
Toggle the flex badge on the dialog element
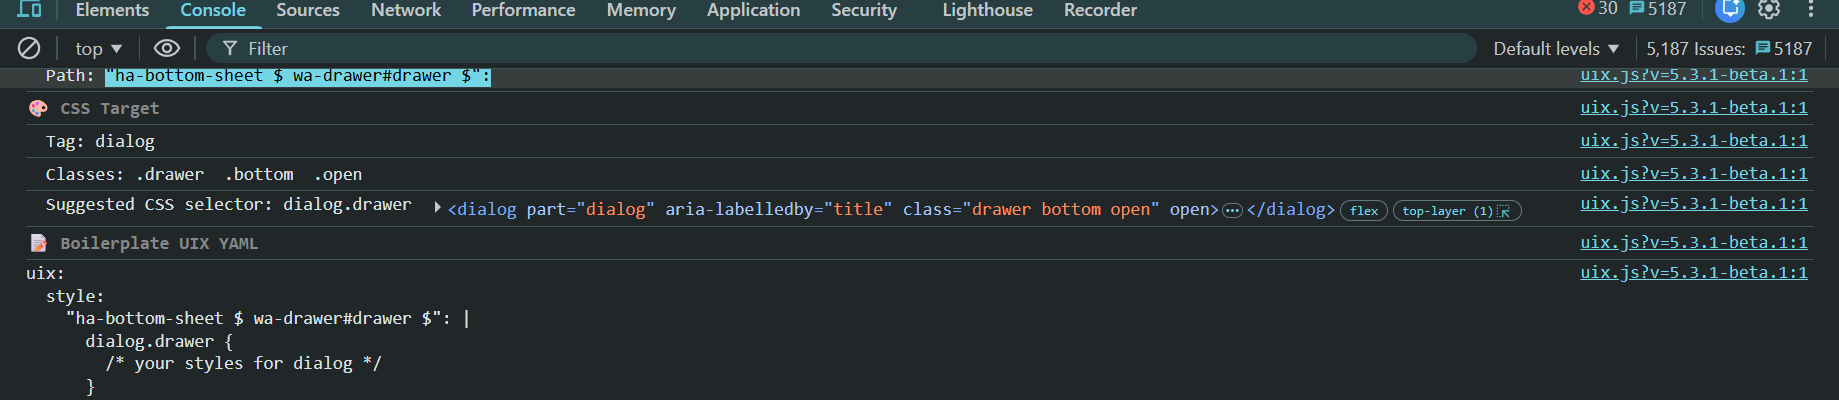click(x=1364, y=210)
